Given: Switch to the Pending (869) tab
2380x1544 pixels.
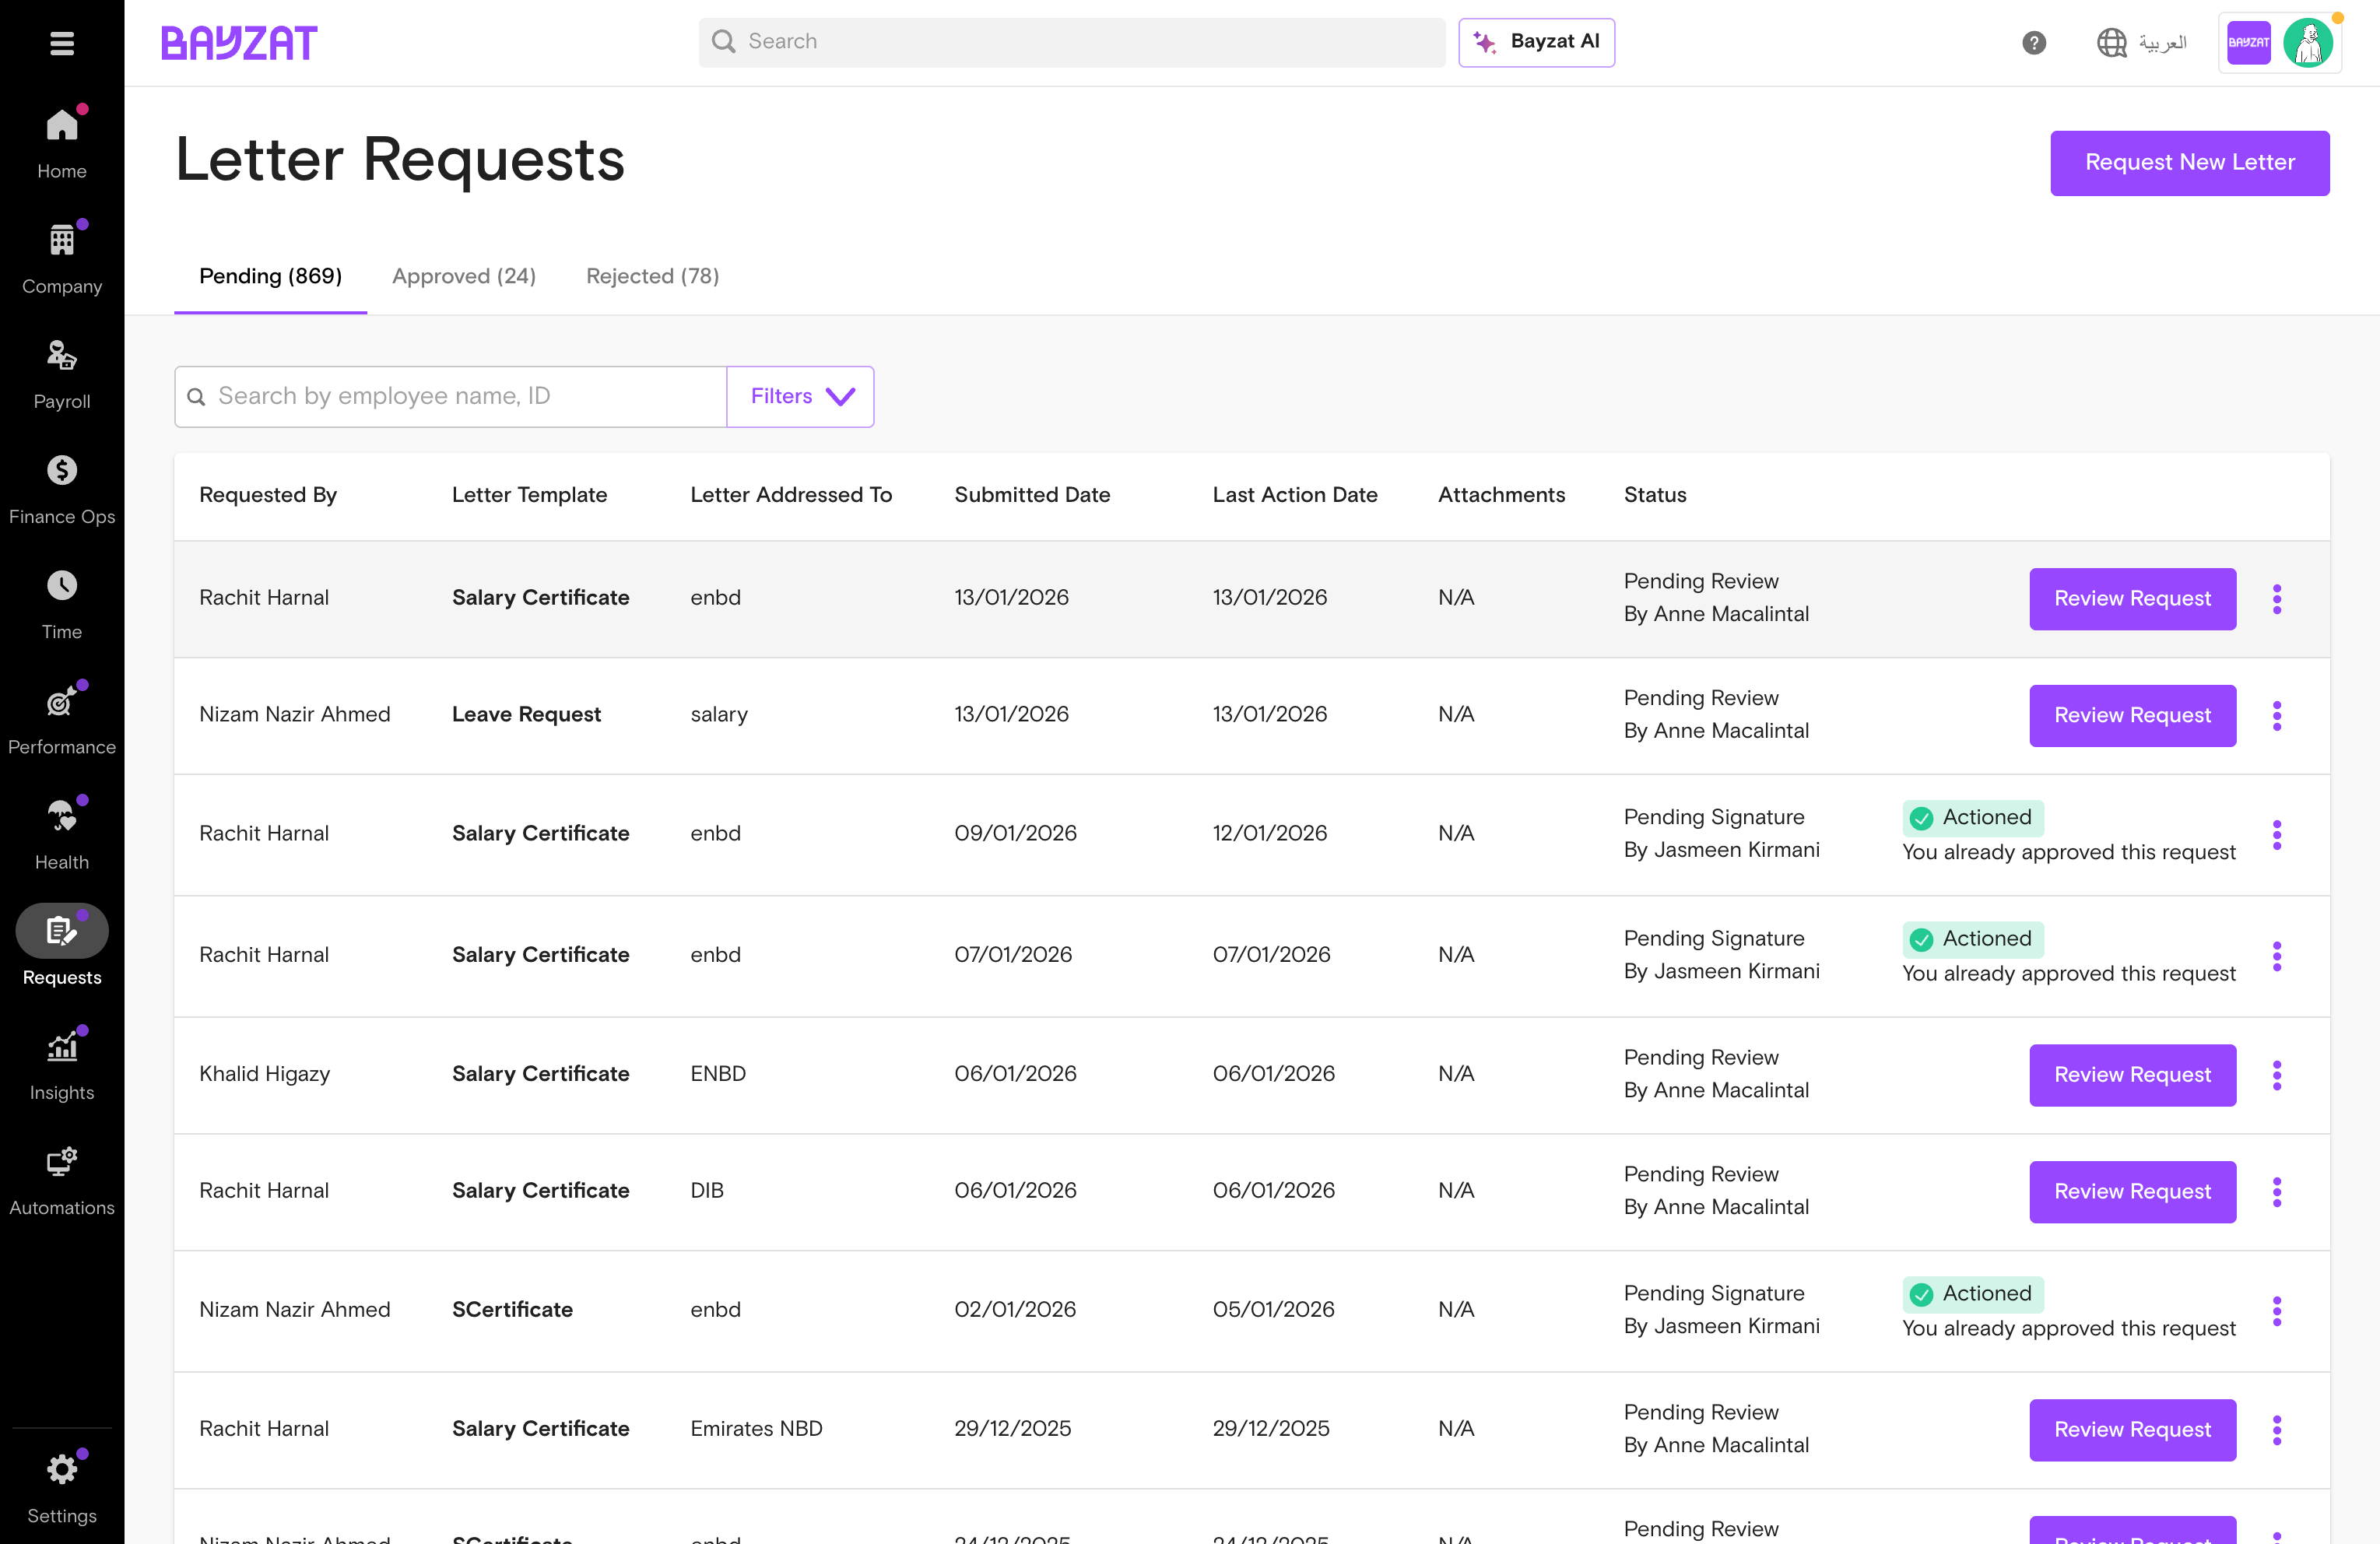Looking at the screenshot, I should 270,276.
